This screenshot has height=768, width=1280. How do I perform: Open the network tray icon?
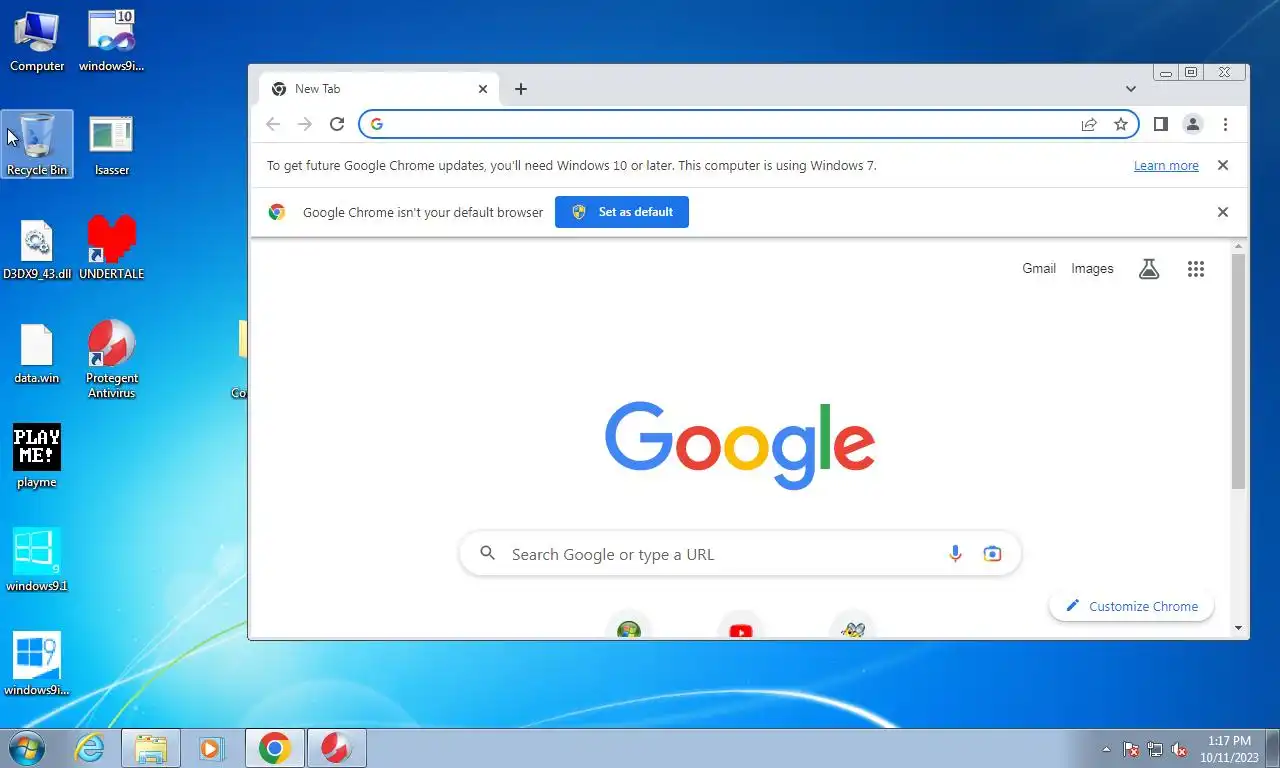click(x=1155, y=749)
